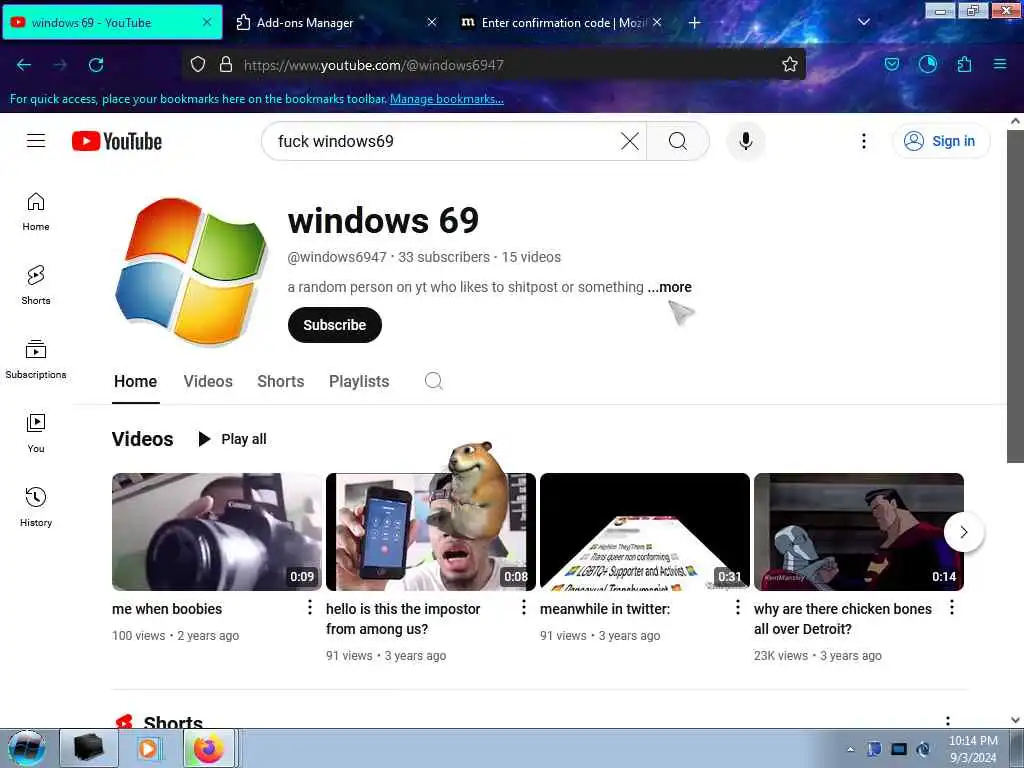Open Shorts in the sidebar

[x=36, y=285]
